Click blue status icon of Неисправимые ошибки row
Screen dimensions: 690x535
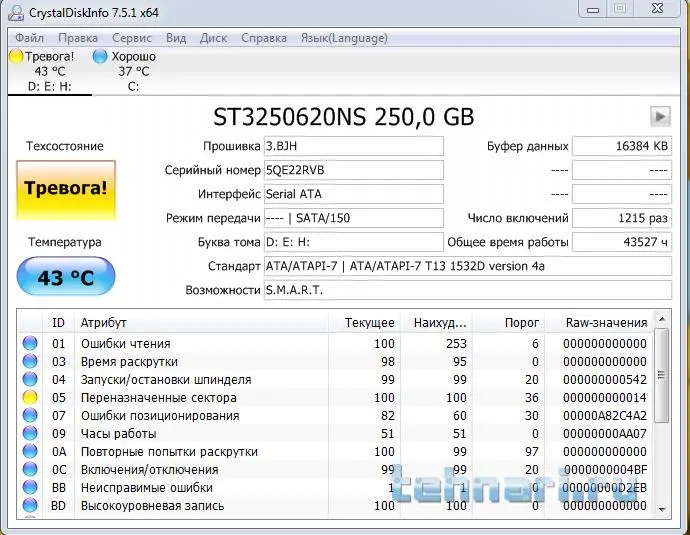tap(30, 487)
